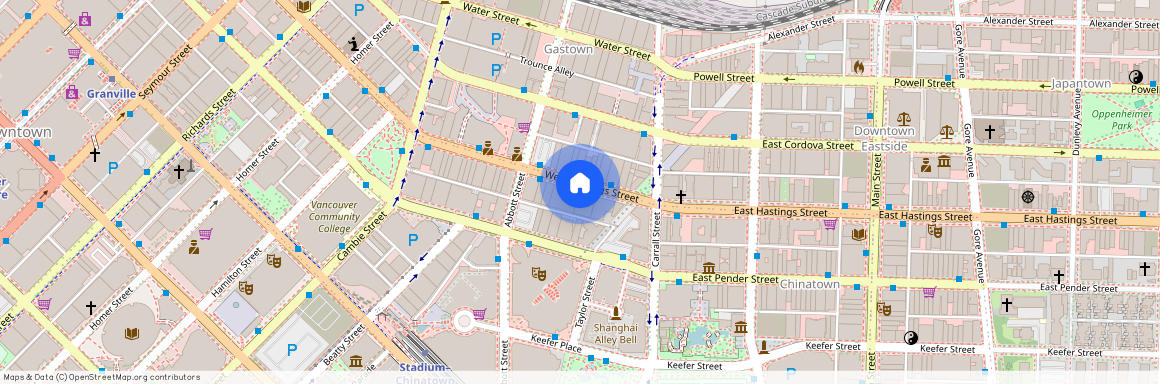Screen dimensions: 1160x384
Task: Select the shopping bag icon beside Granville label
Action: coord(71,92)
